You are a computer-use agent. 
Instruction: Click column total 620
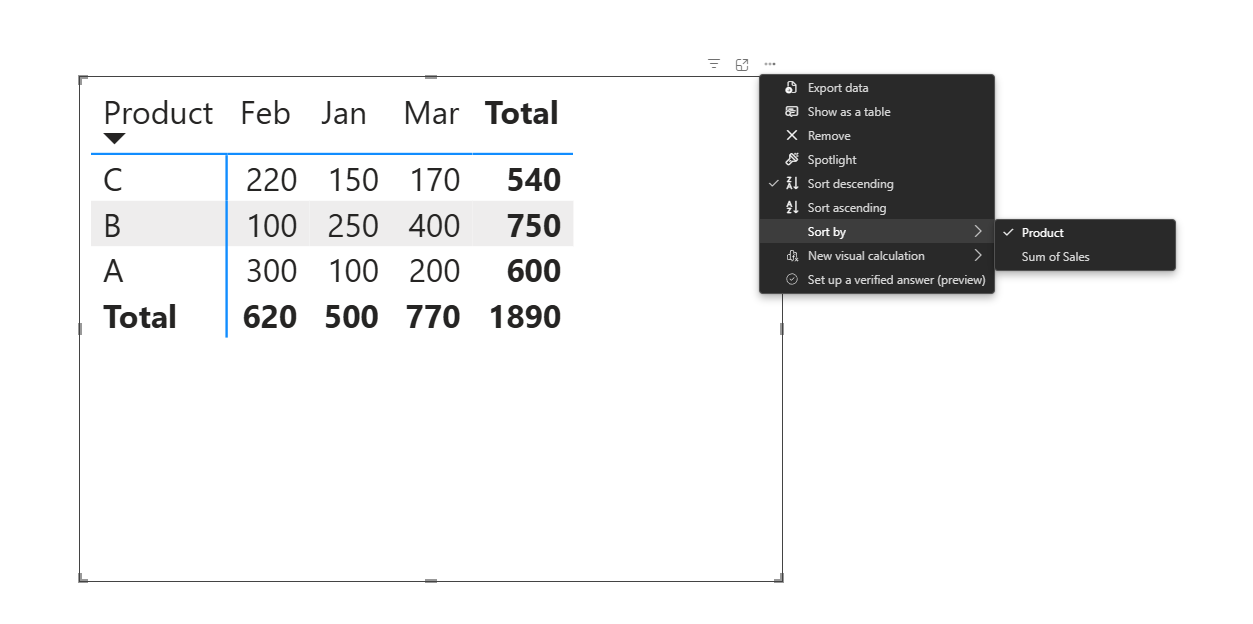[x=270, y=317]
